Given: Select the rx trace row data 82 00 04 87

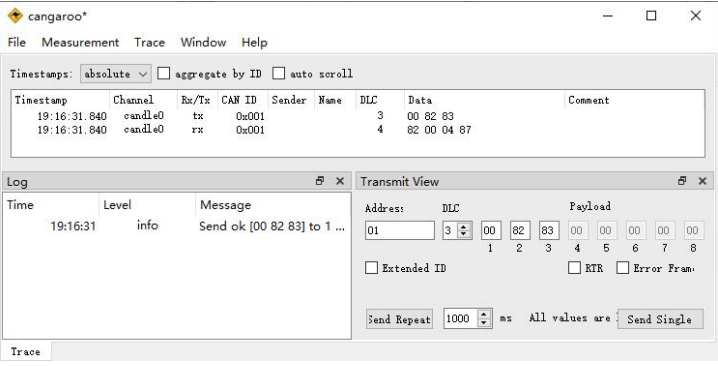Looking at the screenshot, I should tap(439, 130).
